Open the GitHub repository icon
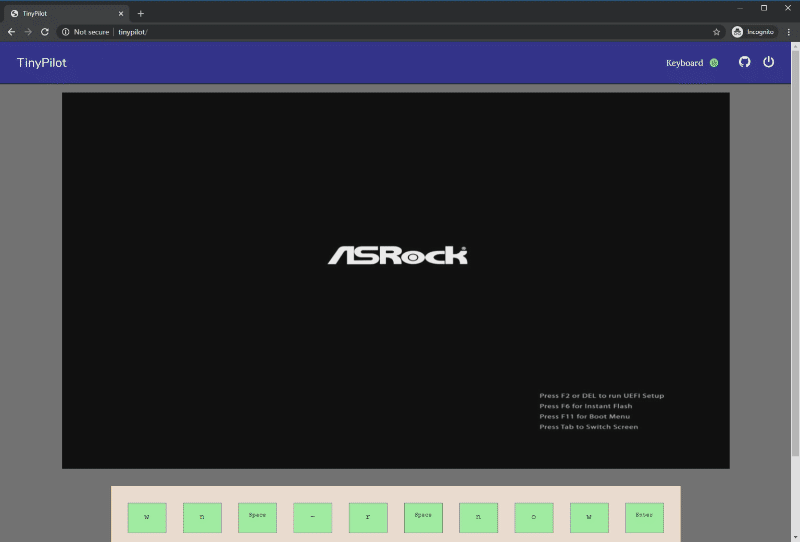 coord(744,62)
